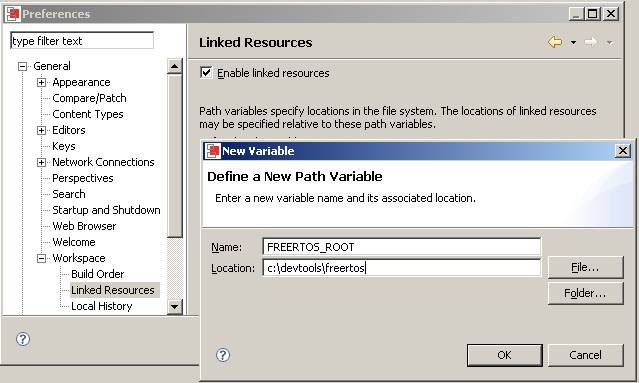The width and height of the screenshot is (639, 383).
Task: Click the Preferences window title icon
Action: (x=13, y=14)
